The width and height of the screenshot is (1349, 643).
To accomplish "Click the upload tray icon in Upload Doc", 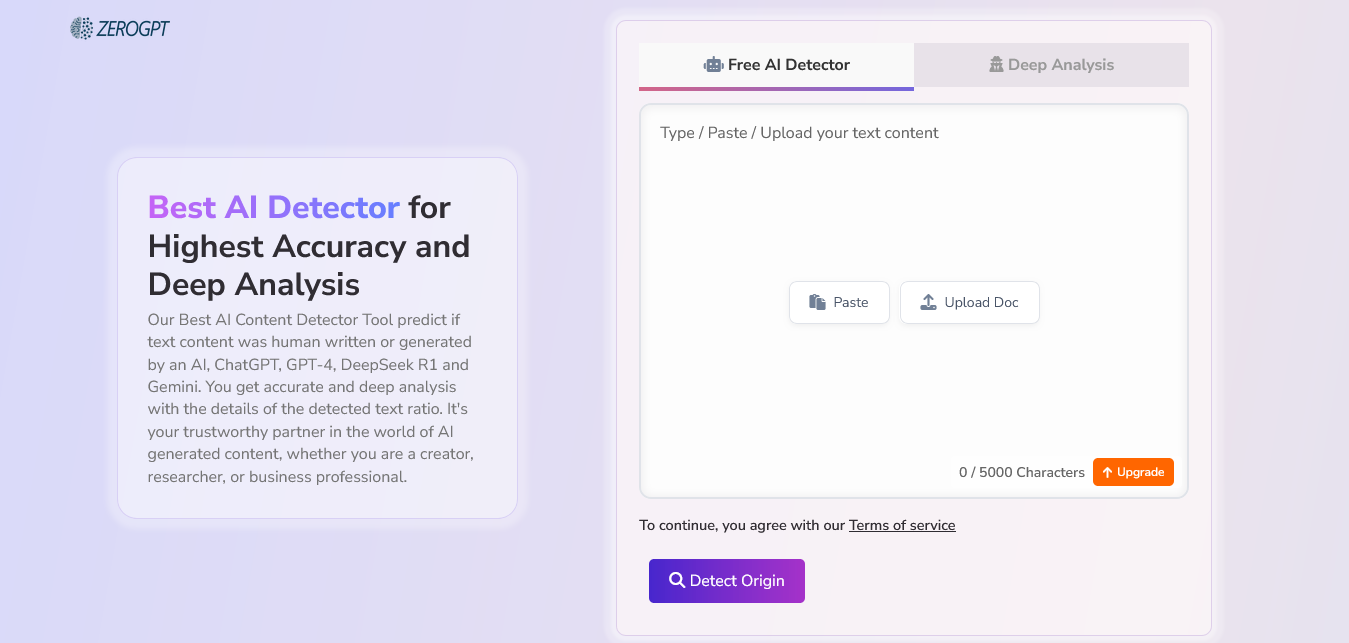I will tap(928, 302).
